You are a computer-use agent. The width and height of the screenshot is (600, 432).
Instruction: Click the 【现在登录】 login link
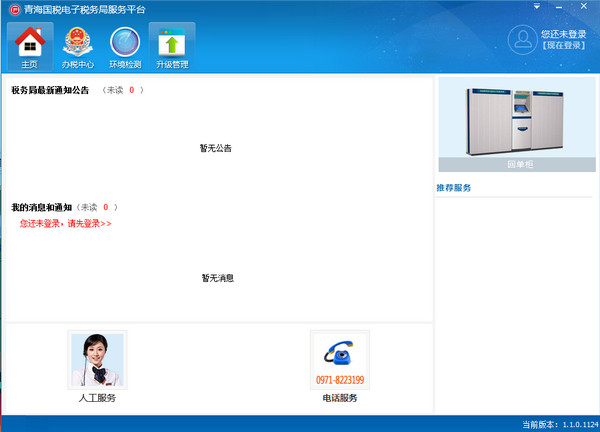[563, 46]
